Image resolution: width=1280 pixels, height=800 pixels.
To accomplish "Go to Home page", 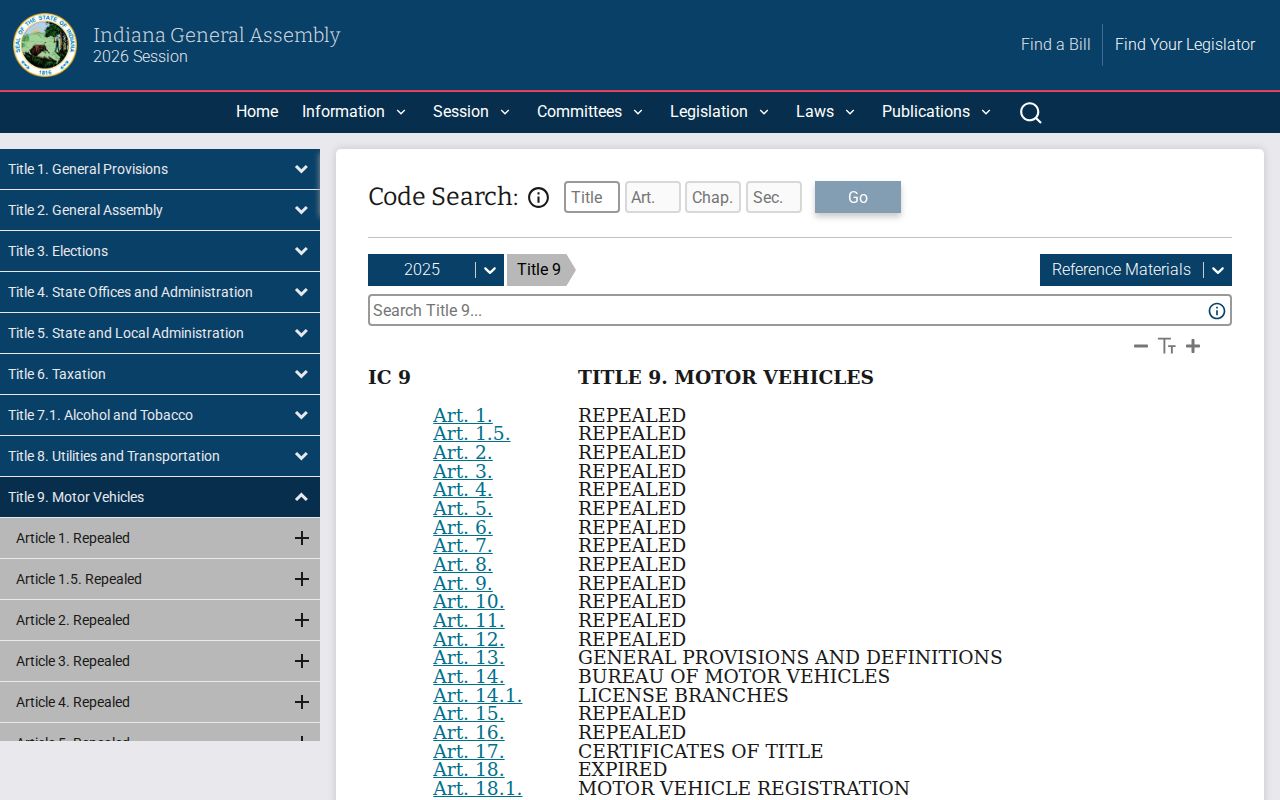I will coord(257,112).
